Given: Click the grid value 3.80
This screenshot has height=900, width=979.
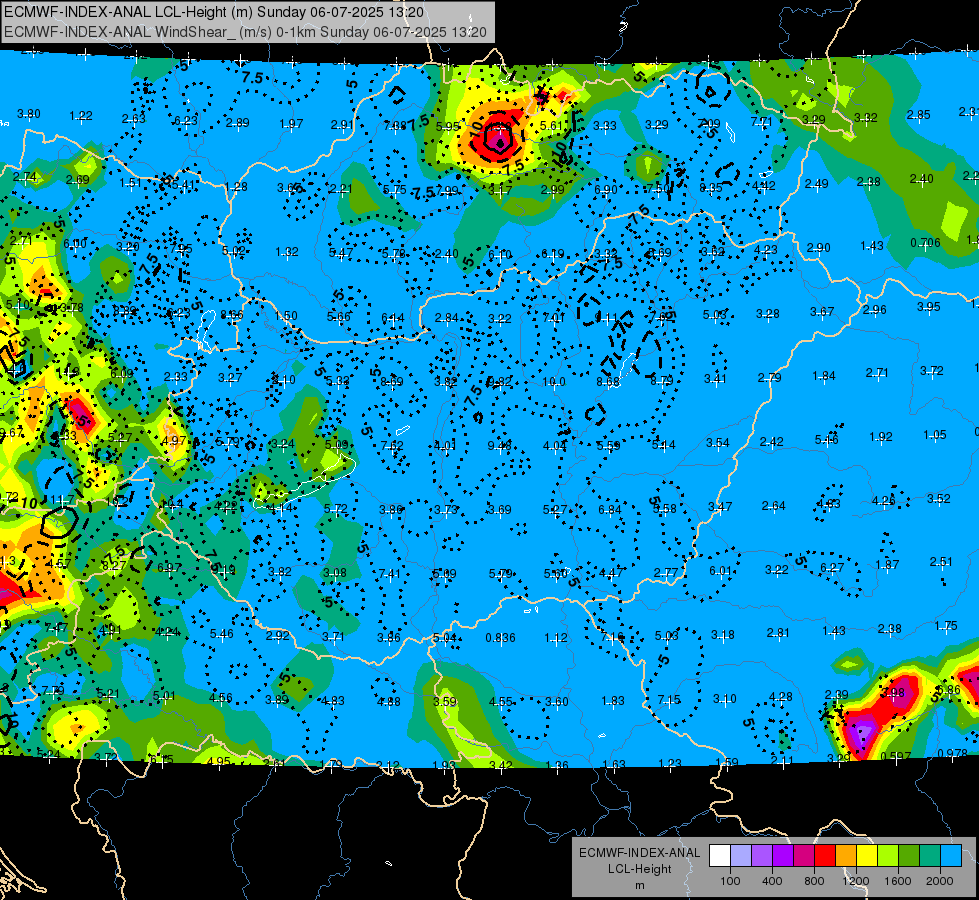Looking at the screenshot, I should tap(29, 114).
